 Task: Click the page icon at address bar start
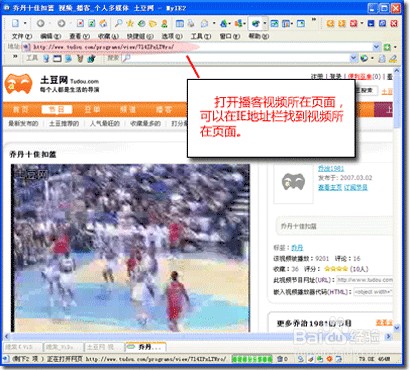click(x=26, y=47)
